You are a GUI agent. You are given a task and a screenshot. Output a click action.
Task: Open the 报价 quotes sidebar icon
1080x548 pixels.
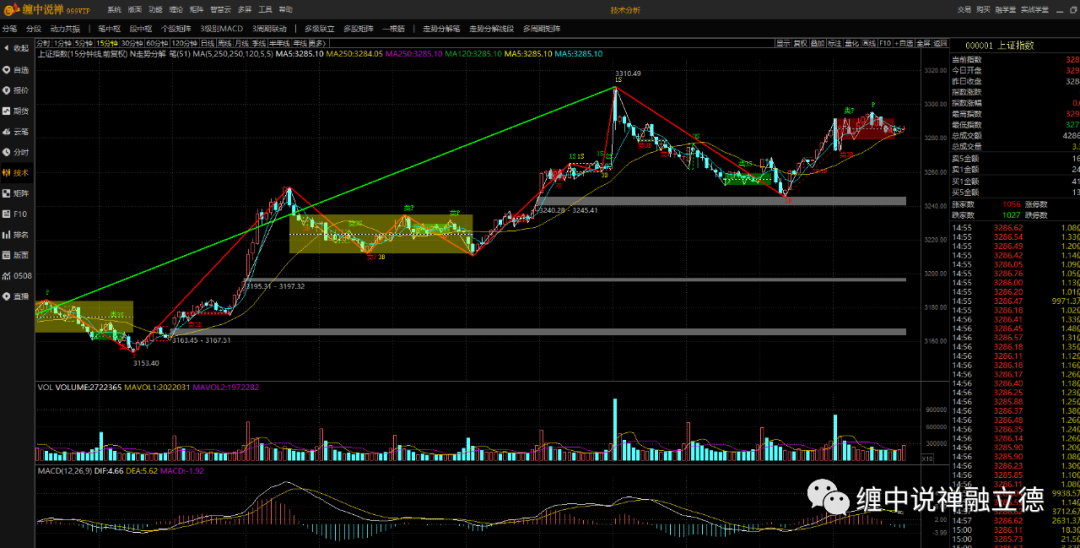(16, 90)
